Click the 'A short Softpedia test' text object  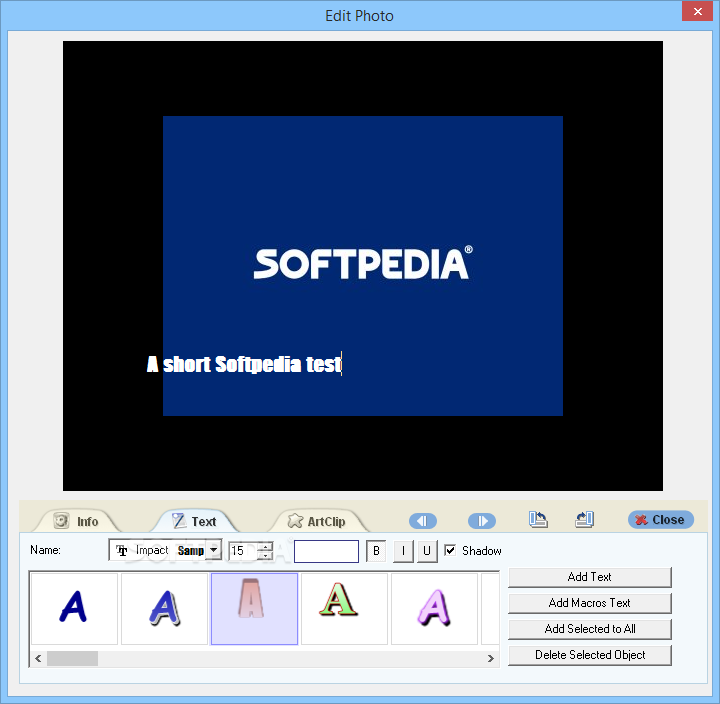click(x=244, y=365)
